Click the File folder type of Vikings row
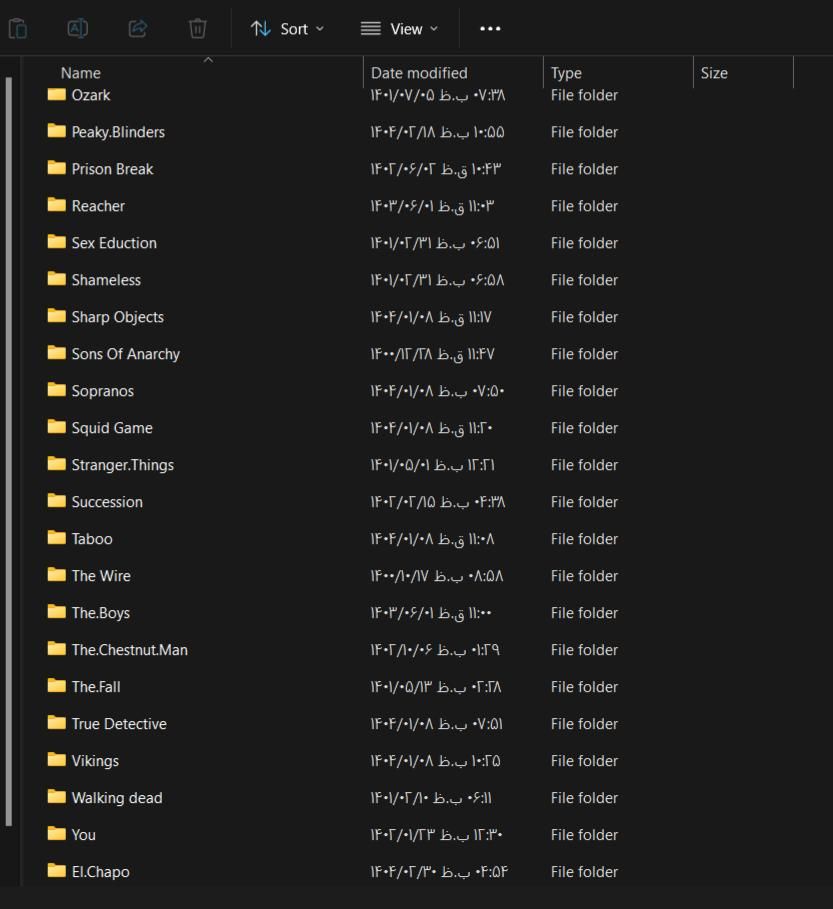Viewport: 833px width, 909px height. 584,761
